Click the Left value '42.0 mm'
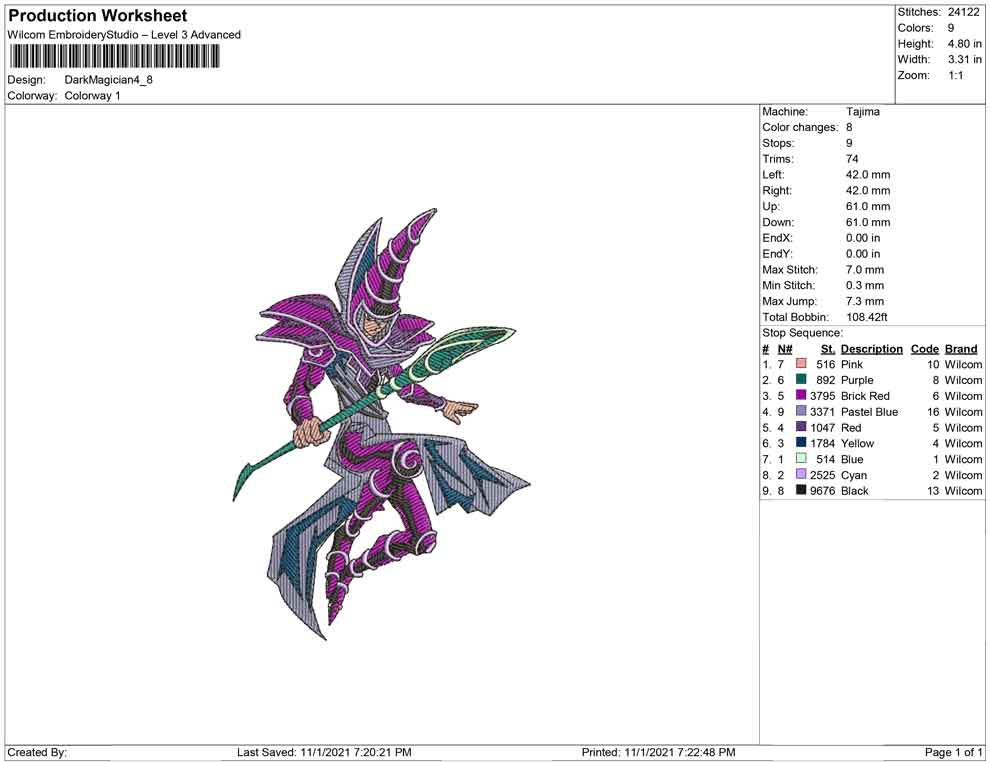Image resolution: width=990 pixels, height=762 pixels. 868,174
